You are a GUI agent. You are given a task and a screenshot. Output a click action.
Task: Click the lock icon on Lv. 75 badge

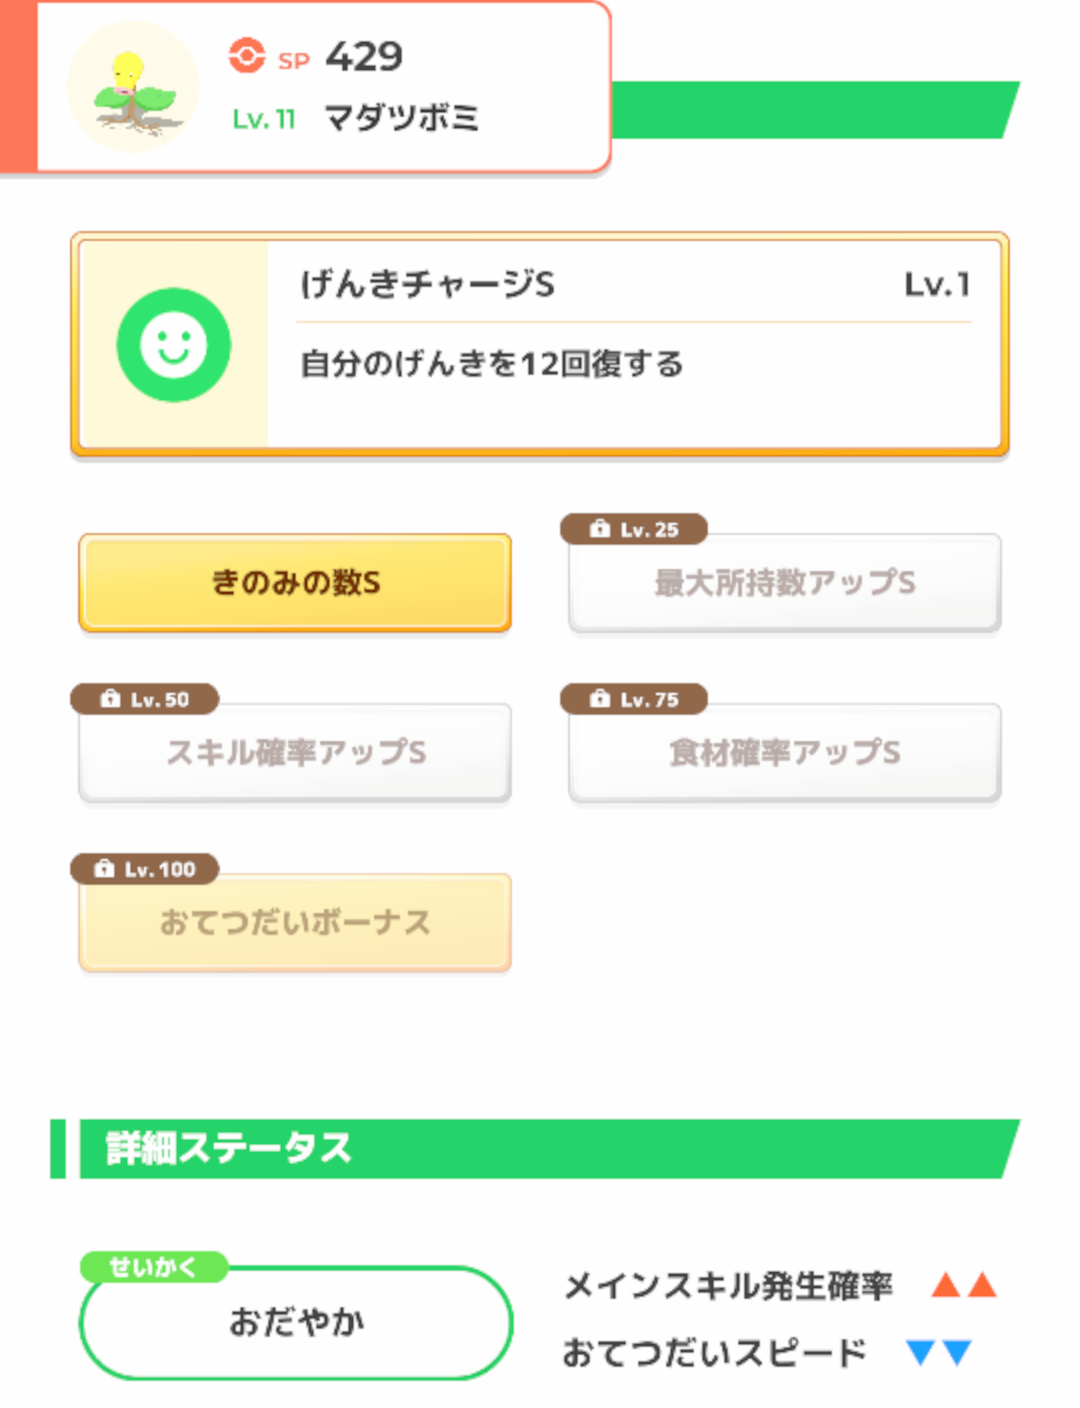tap(600, 699)
